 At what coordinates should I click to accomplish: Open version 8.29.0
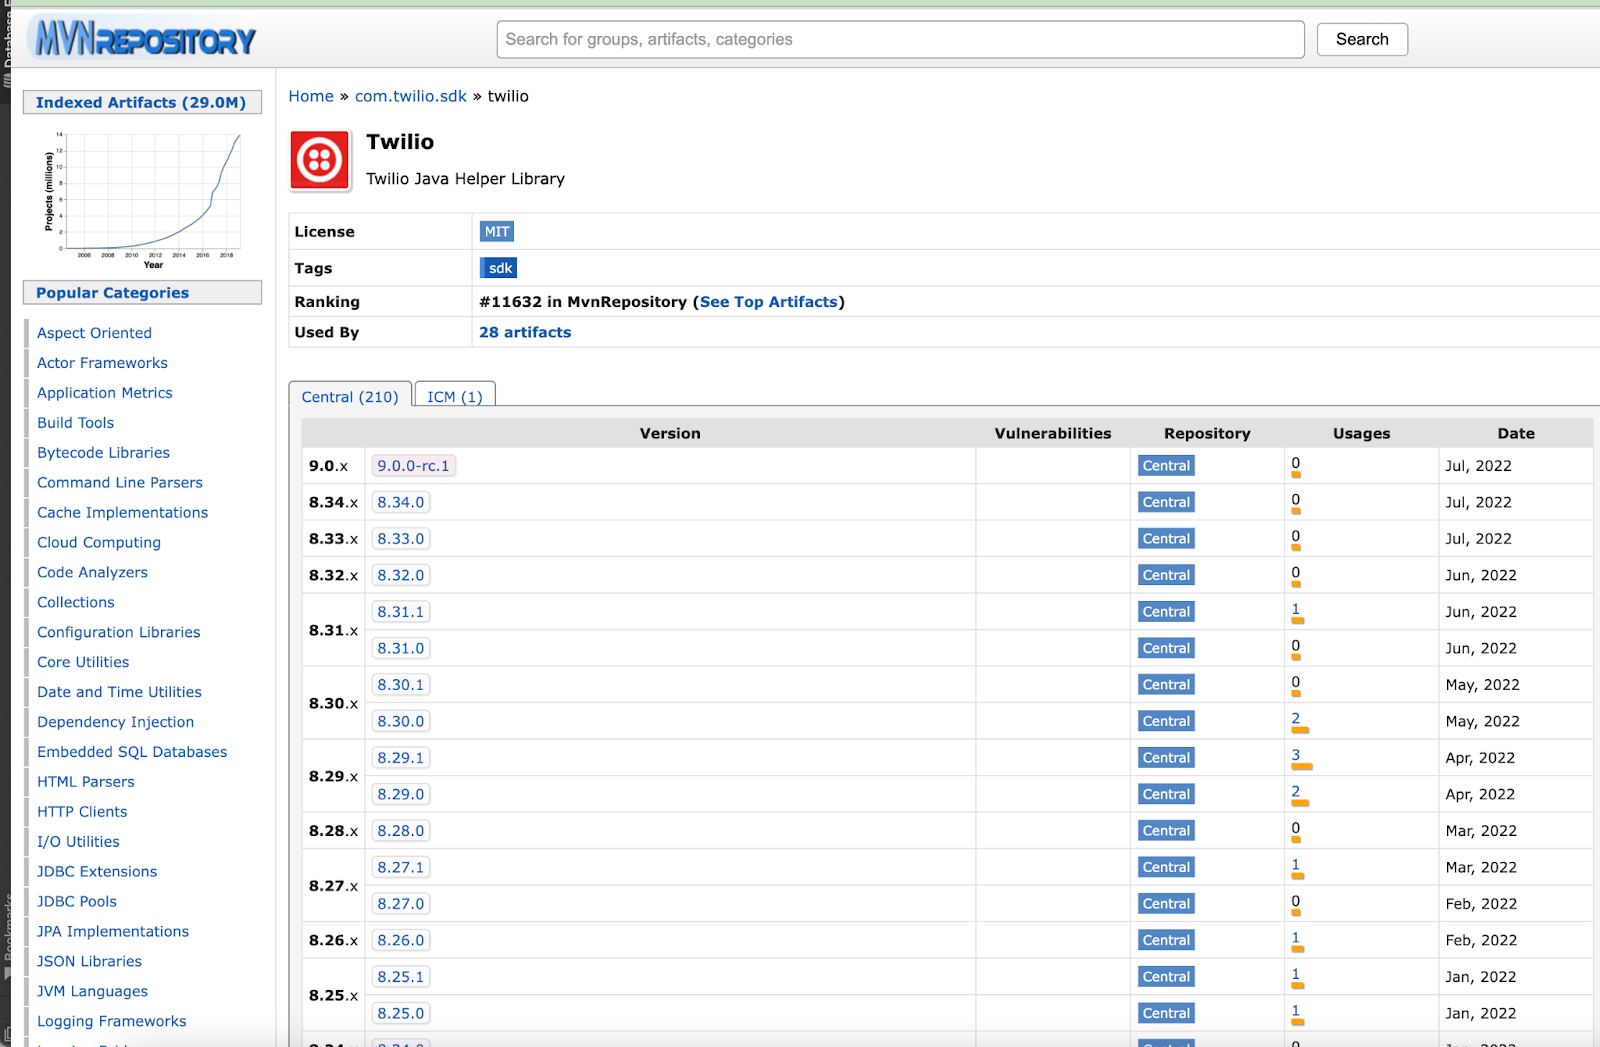pos(401,794)
